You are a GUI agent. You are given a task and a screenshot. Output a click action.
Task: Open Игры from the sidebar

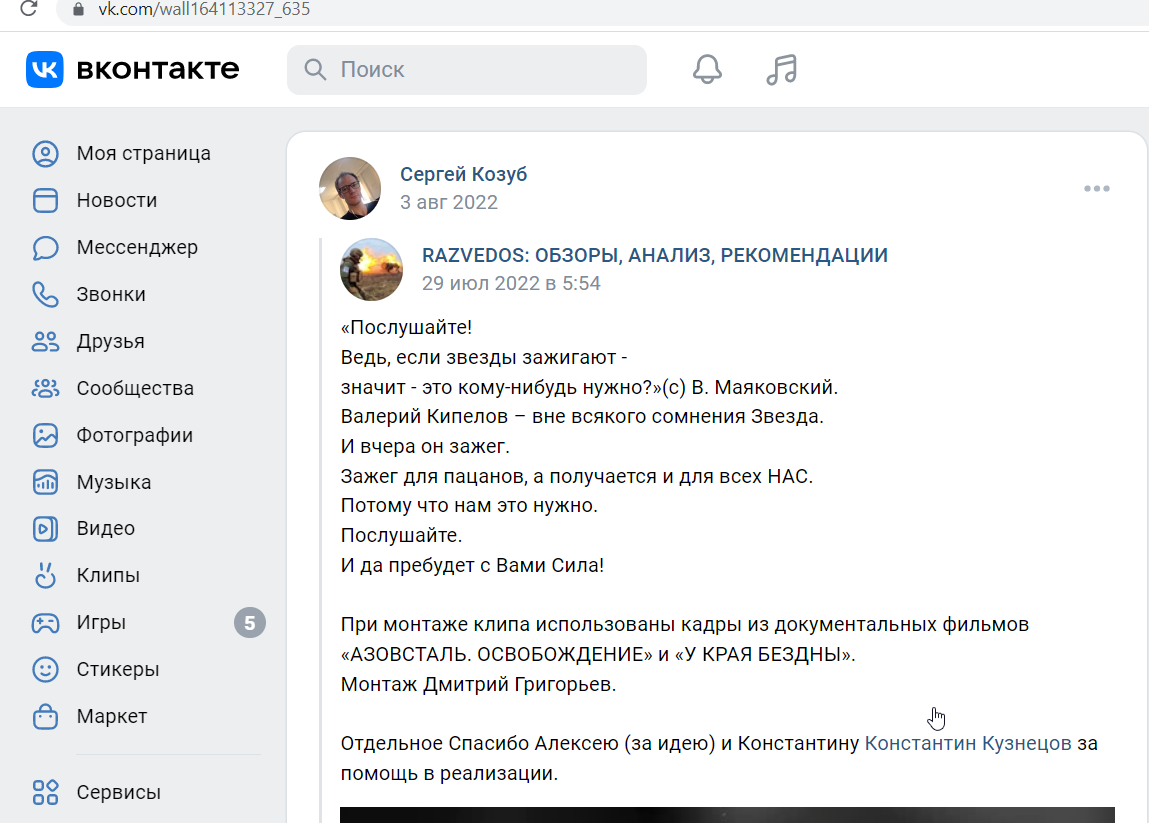pos(102,623)
